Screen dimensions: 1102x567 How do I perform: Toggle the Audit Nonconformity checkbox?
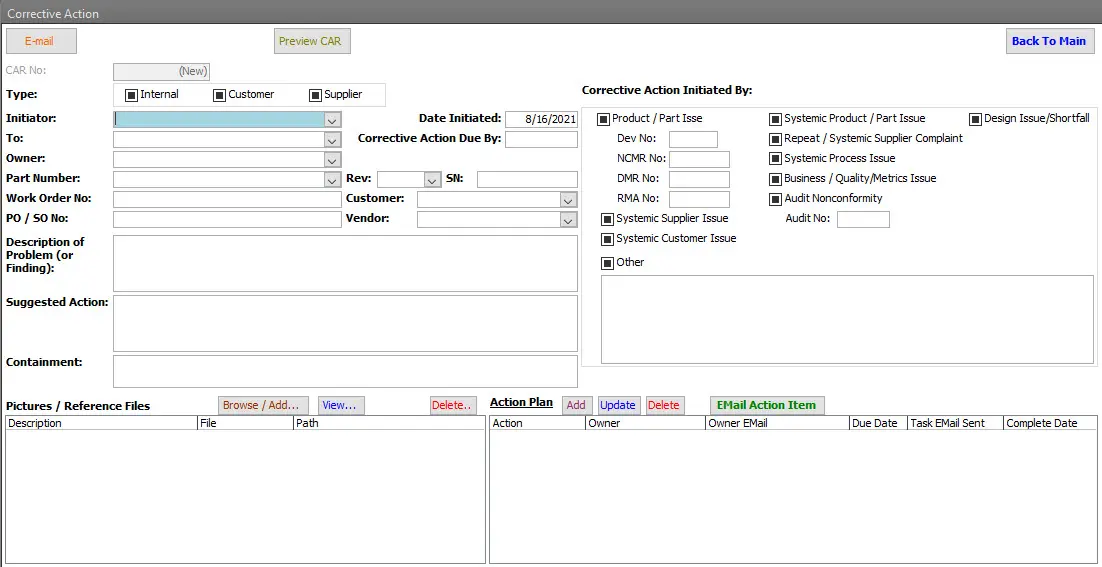pyautogui.click(x=775, y=199)
